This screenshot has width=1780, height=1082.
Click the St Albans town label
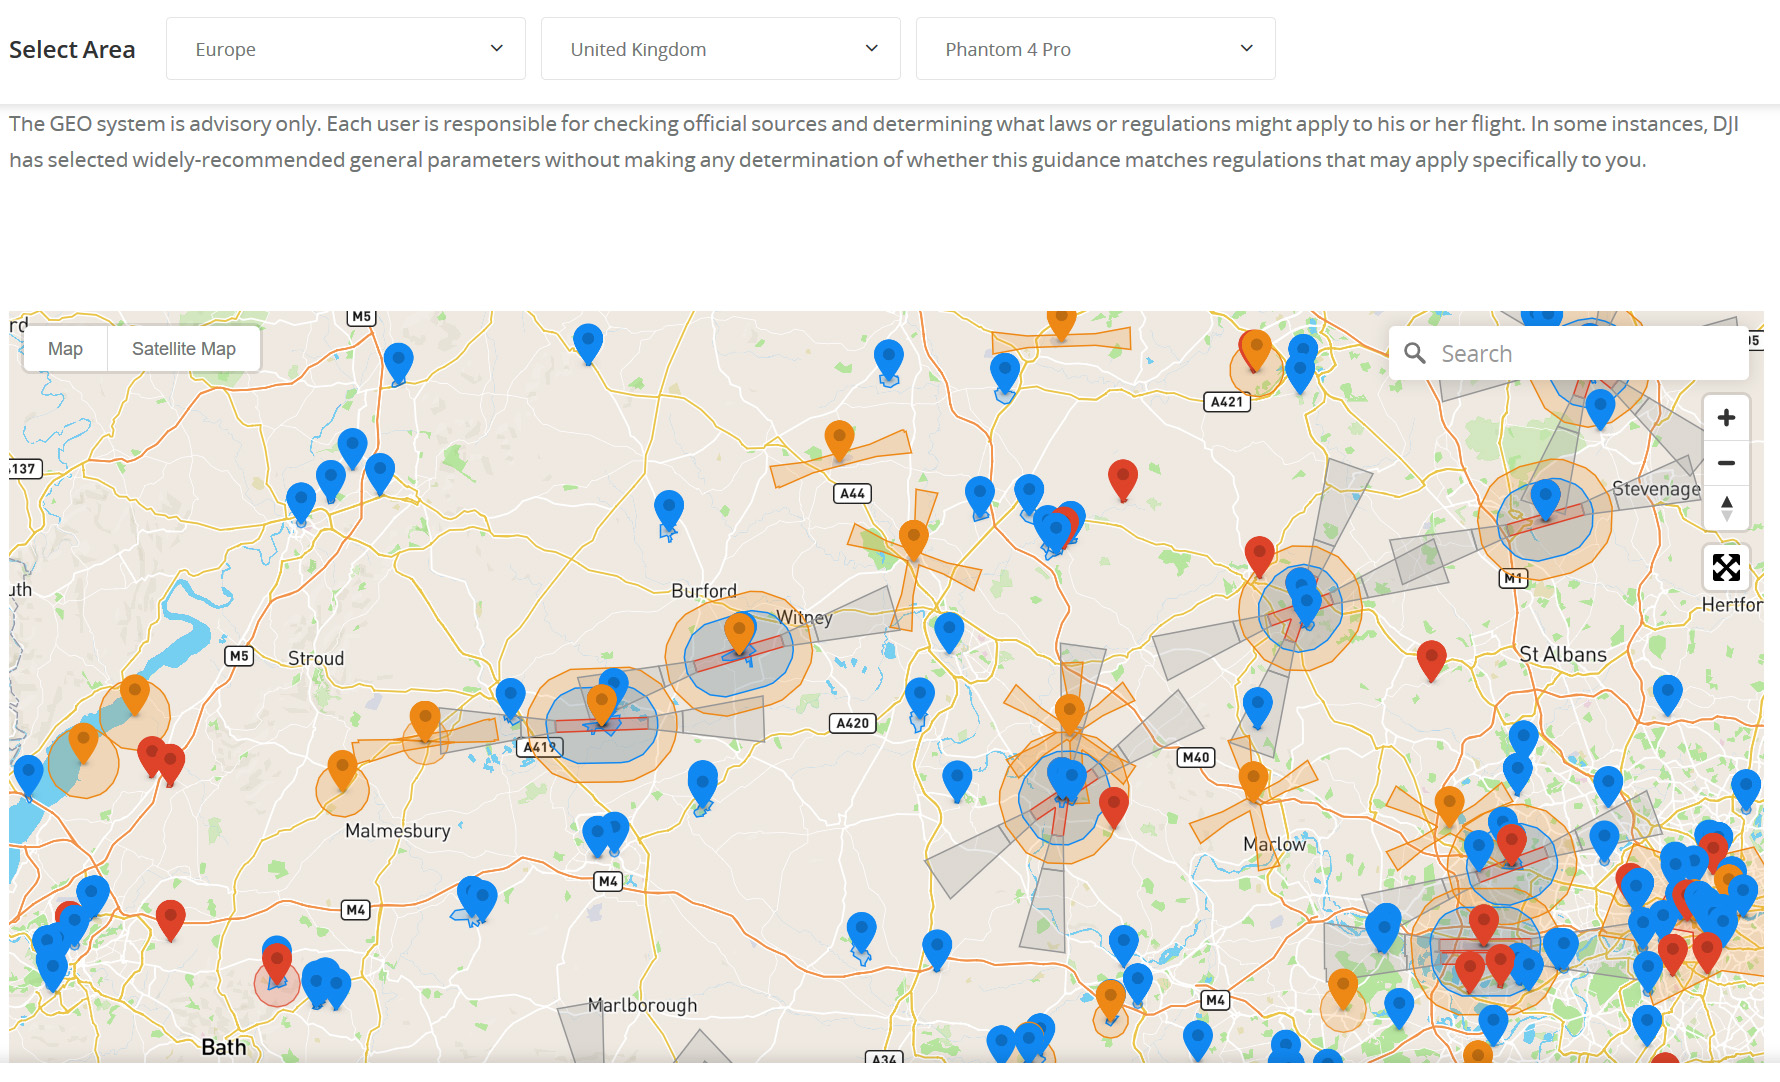(1562, 654)
